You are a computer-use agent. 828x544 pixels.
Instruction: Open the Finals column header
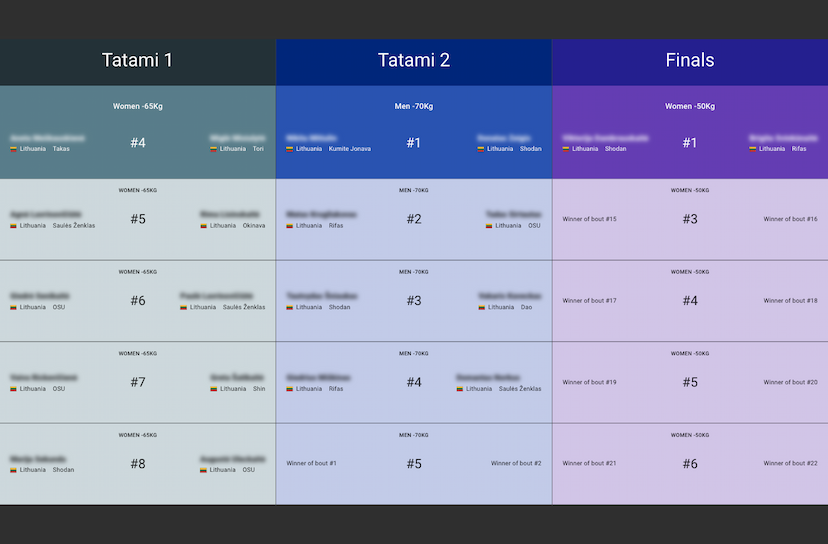point(690,61)
